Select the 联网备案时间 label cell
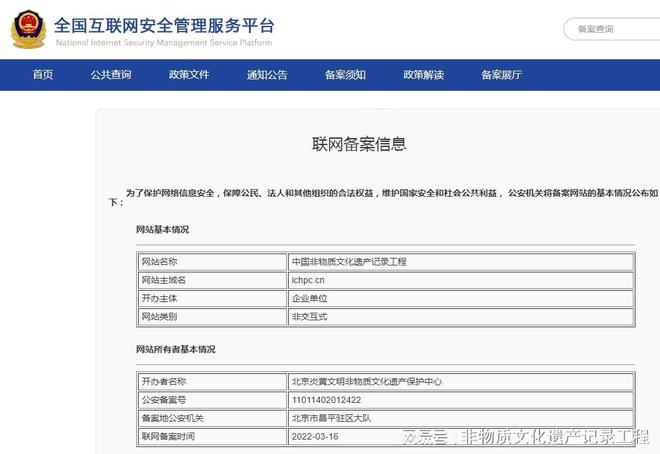 (212, 436)
